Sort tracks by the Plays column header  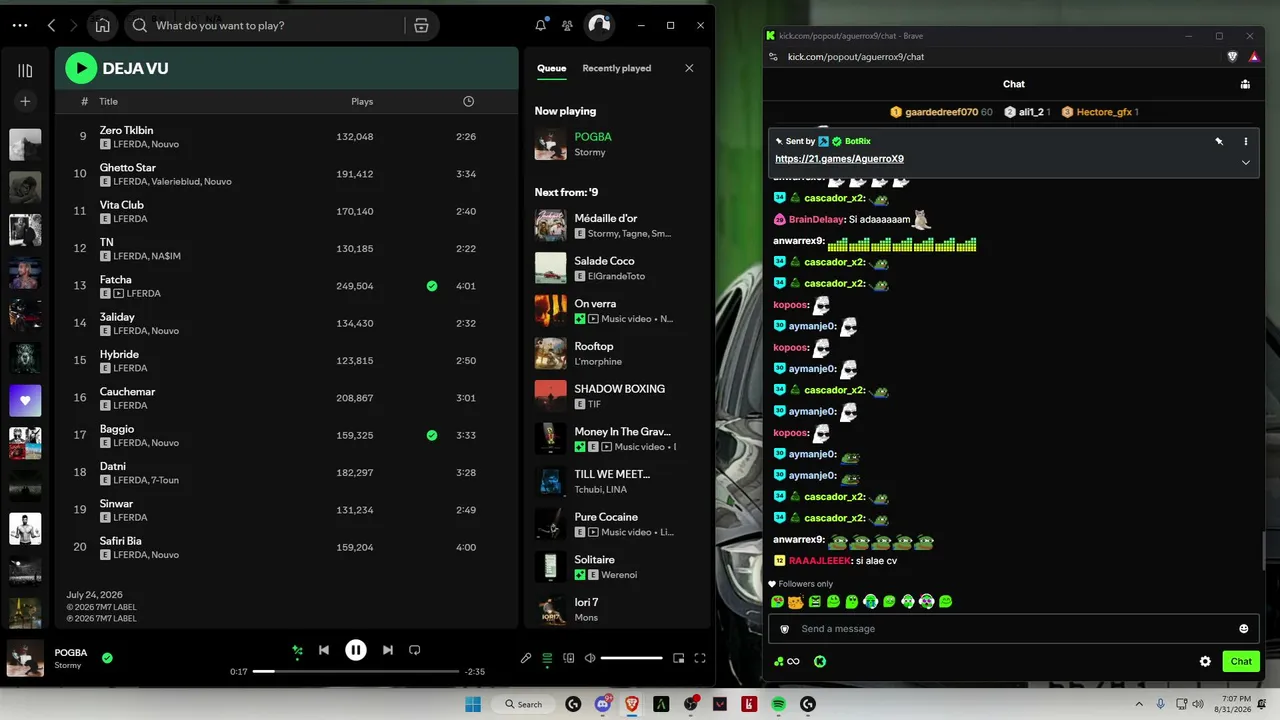coord(362,101)
